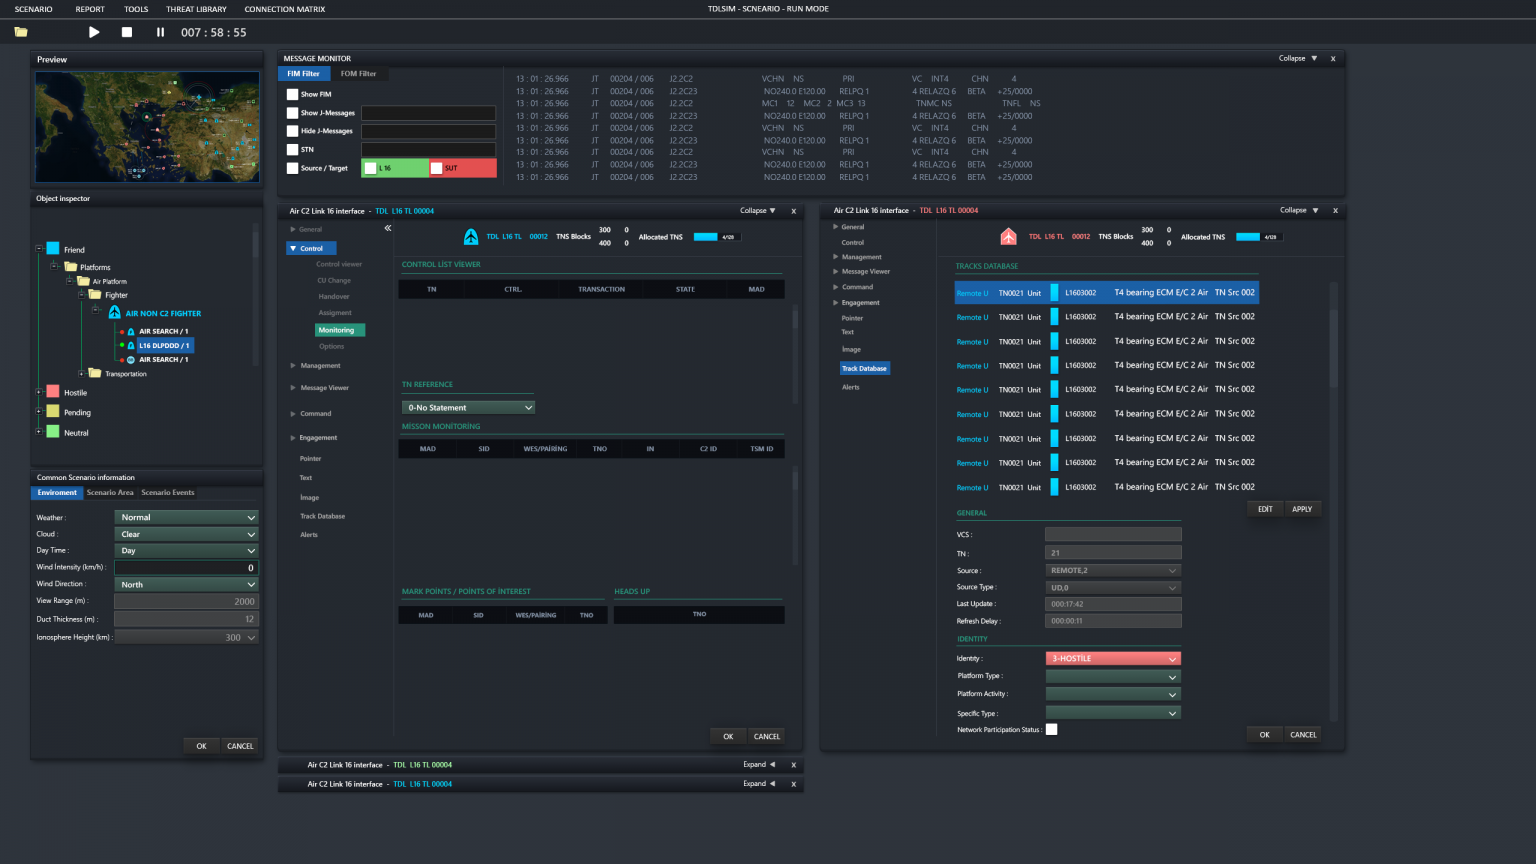
Task: Click the green L 16 color swatch
Action: [394, 168]
